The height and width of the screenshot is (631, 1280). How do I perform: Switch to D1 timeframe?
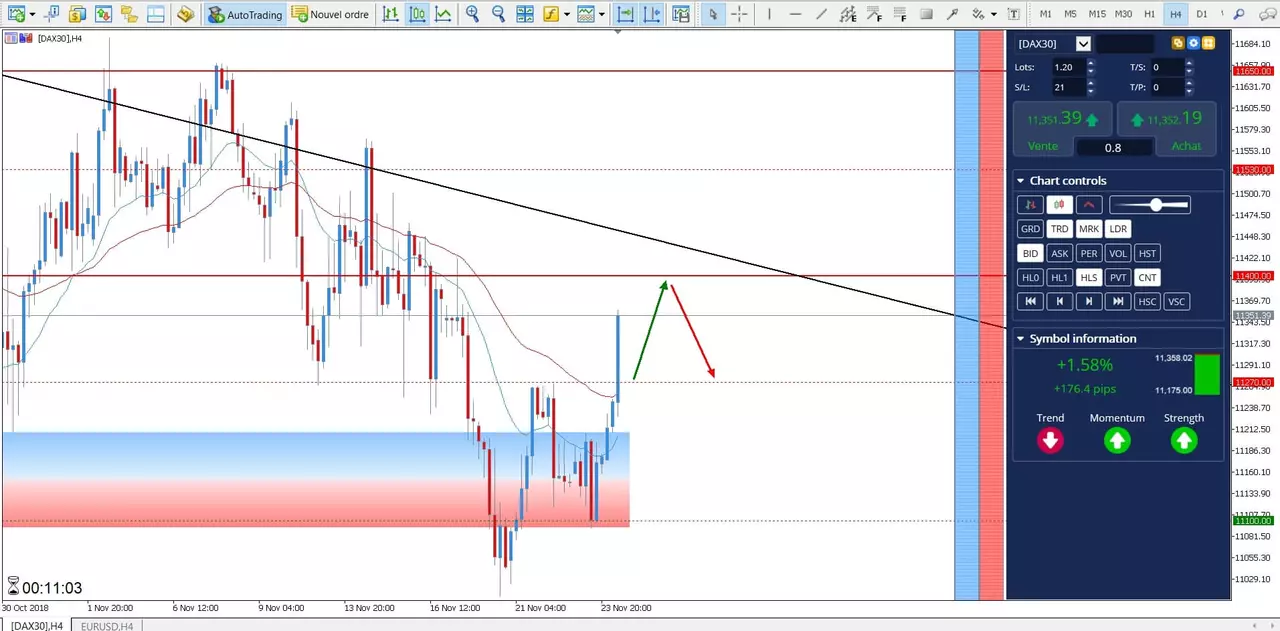1202,14
